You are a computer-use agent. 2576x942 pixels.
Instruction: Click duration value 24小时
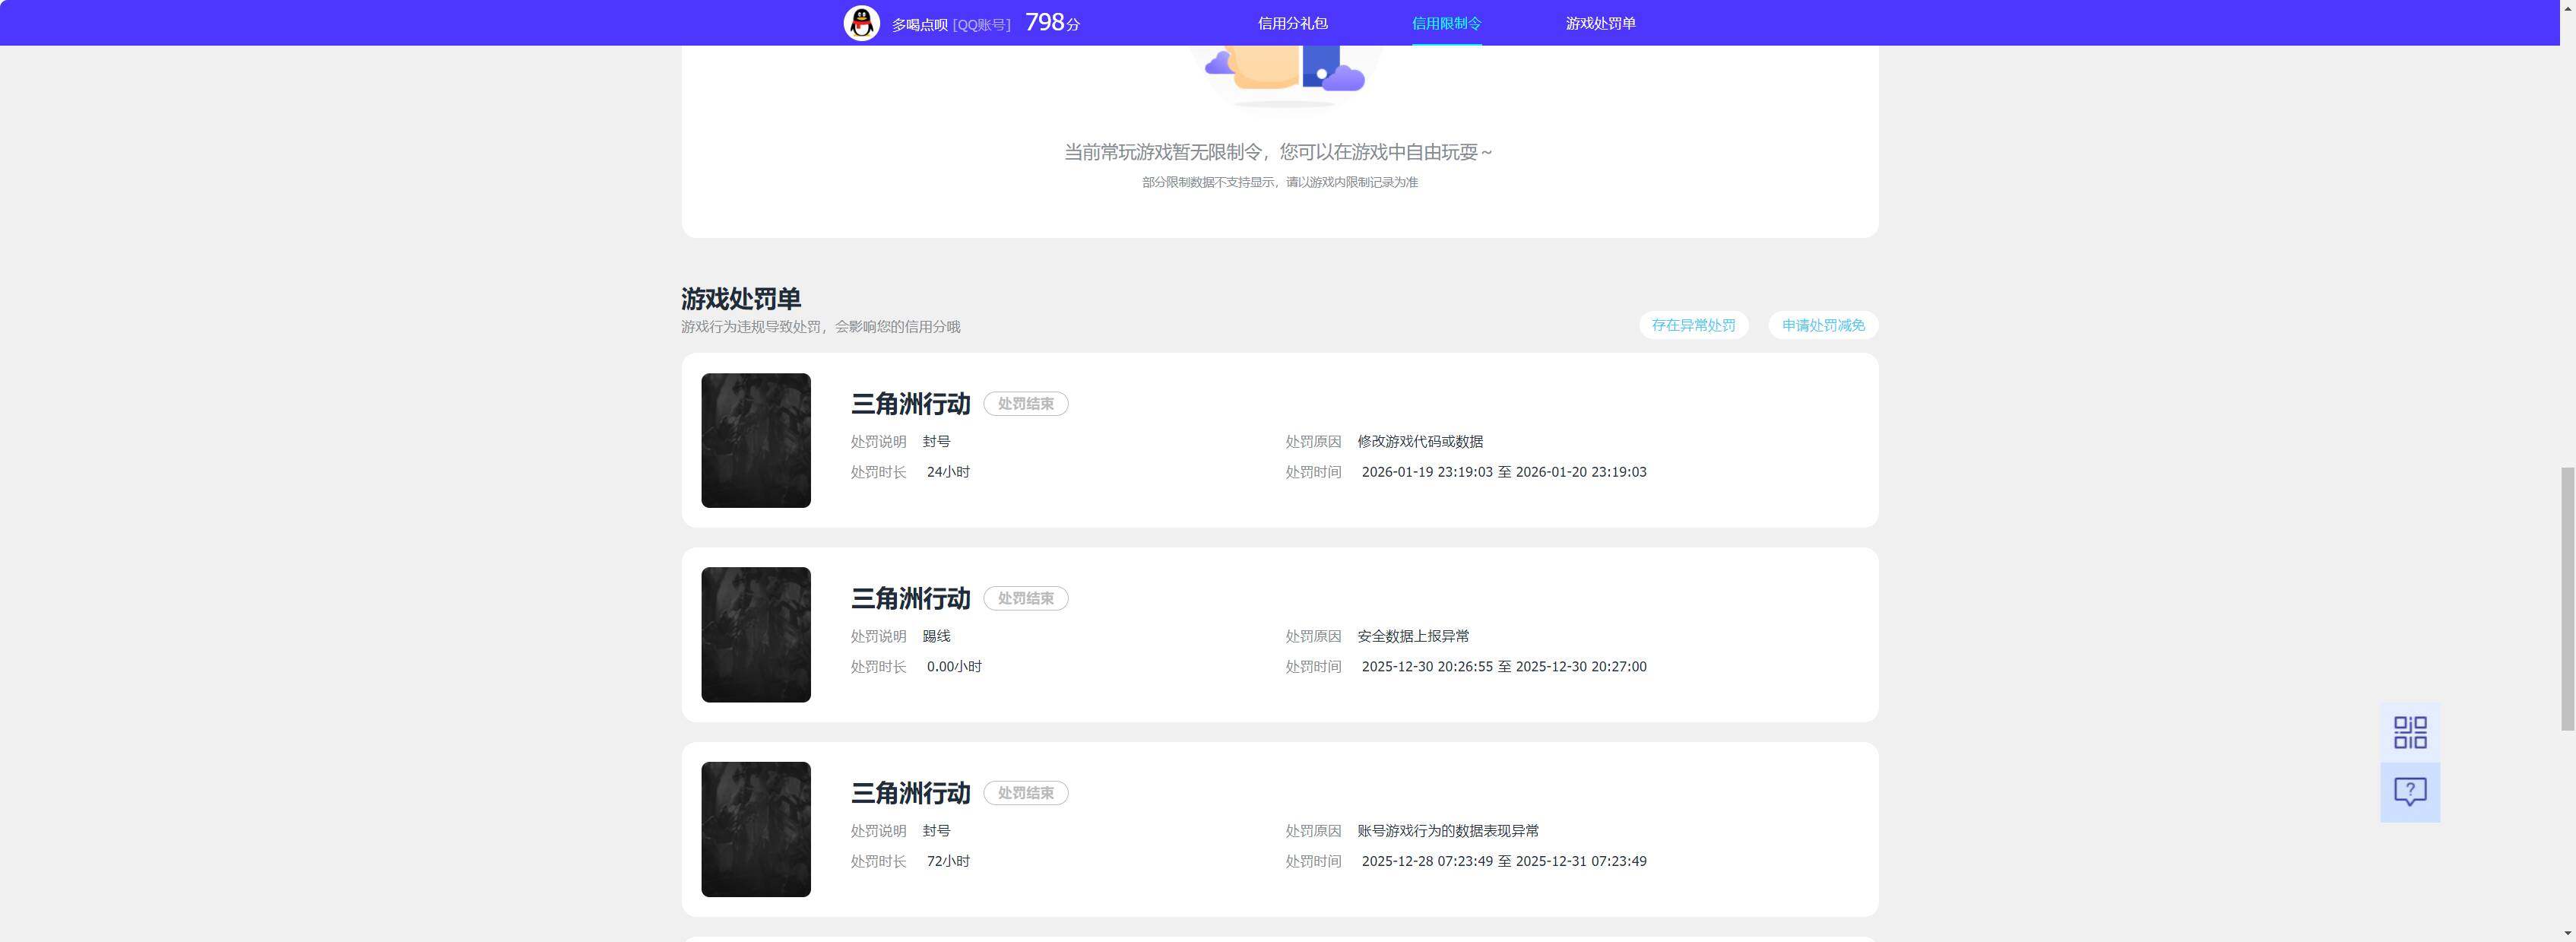[948, 472]
